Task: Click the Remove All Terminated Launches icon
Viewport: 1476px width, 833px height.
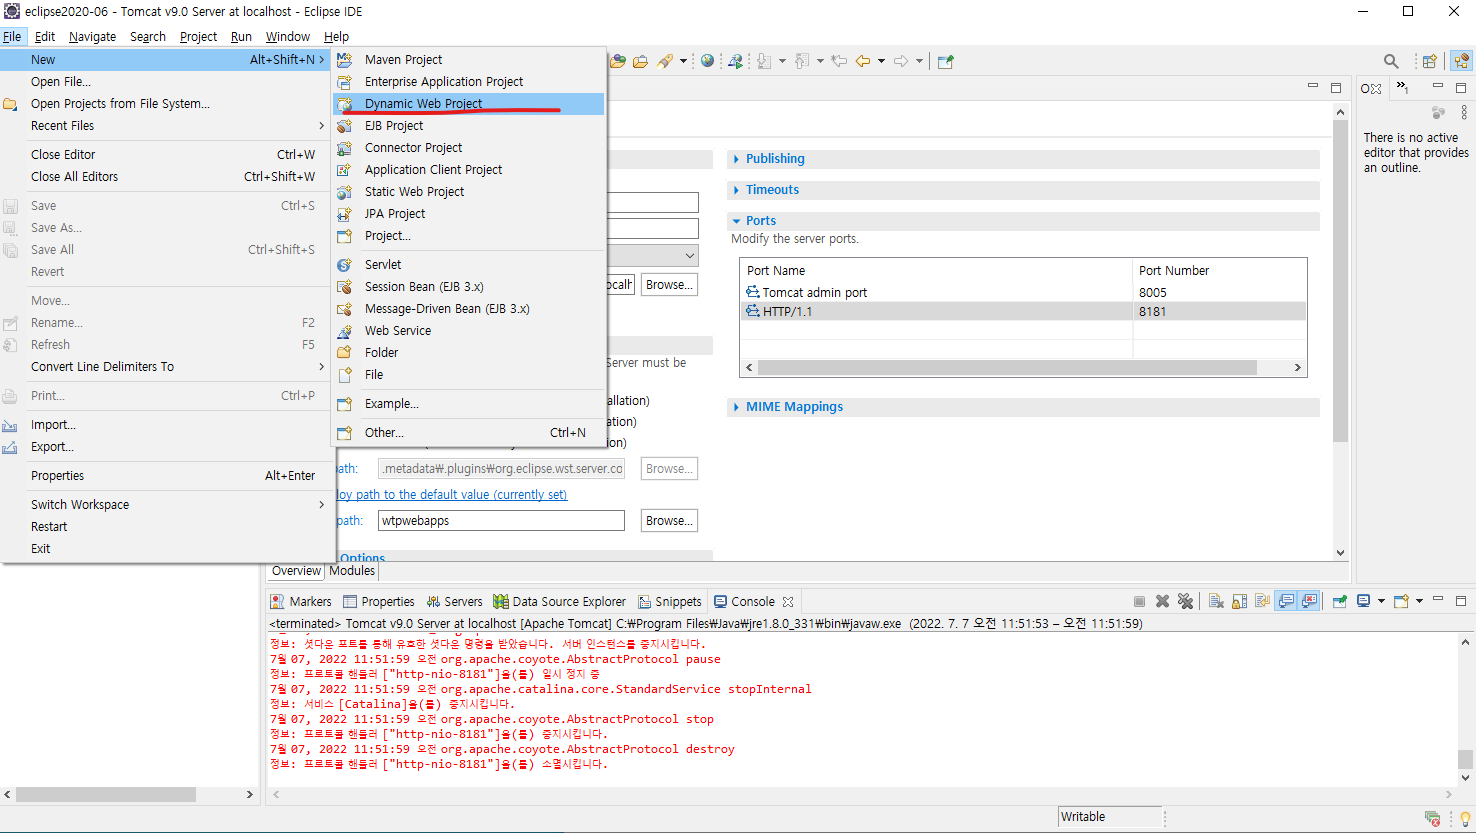Action: point(1185,601)
